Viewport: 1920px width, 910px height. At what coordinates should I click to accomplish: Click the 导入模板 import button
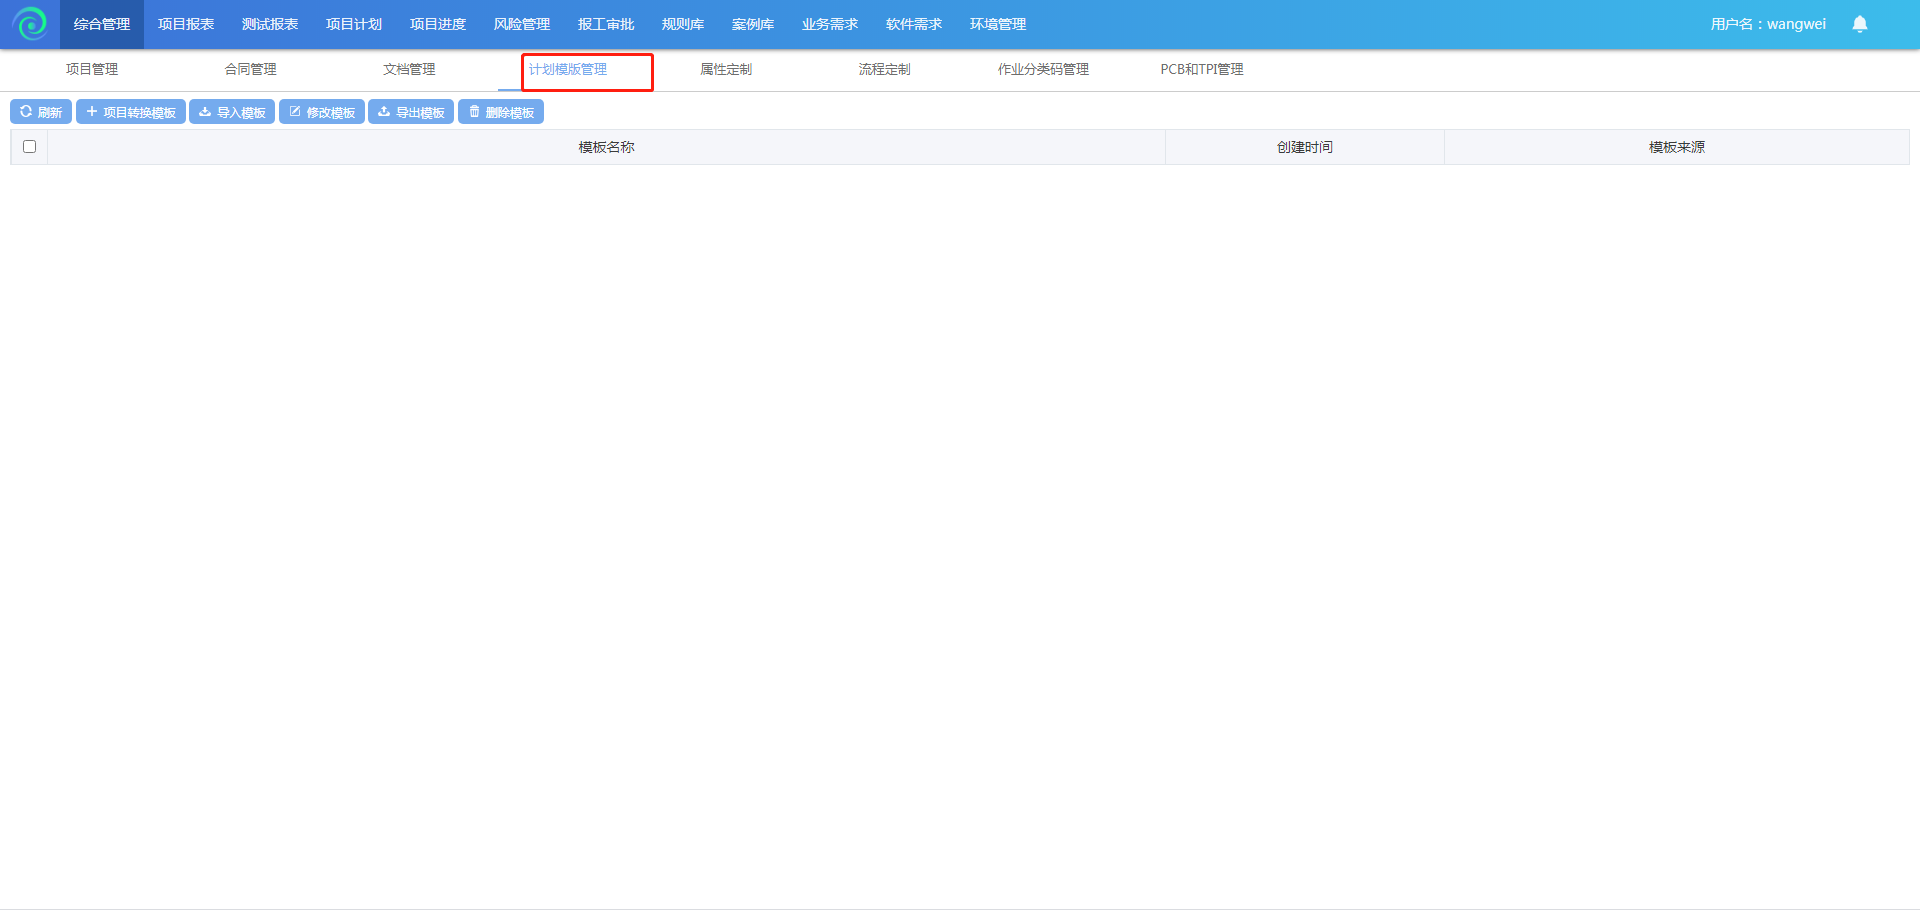232,112
